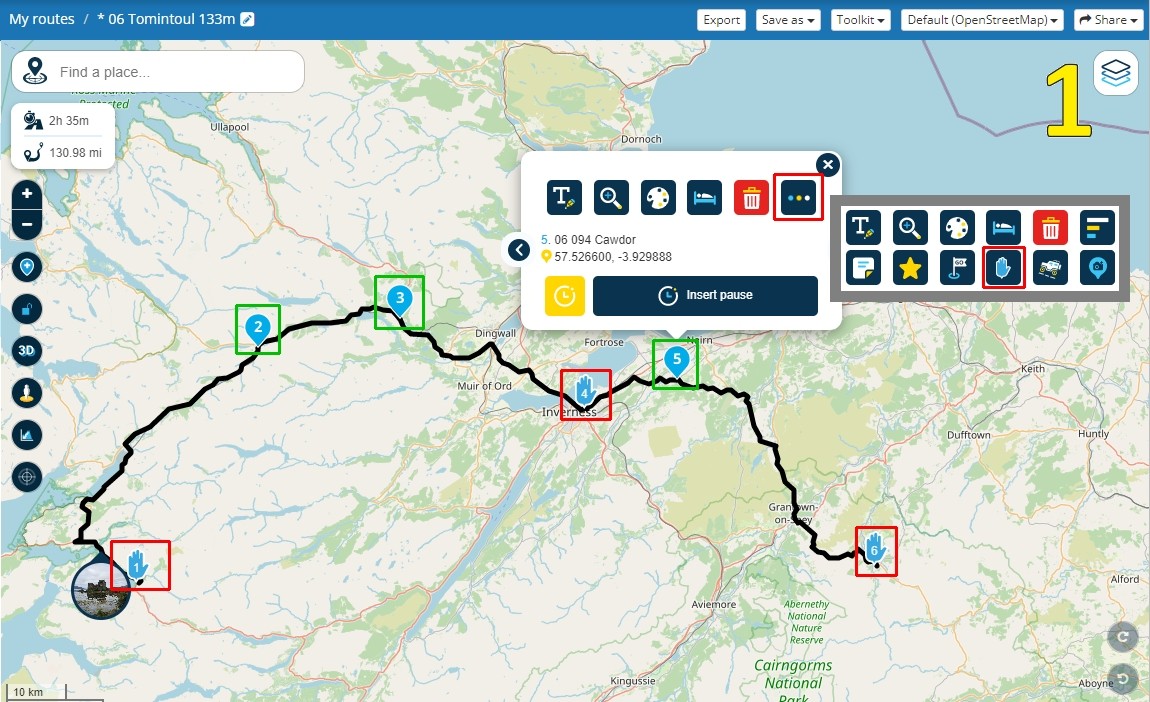Click the yellow star favorite icon
Screen dimensions: 1150x702
coord(910,268)
